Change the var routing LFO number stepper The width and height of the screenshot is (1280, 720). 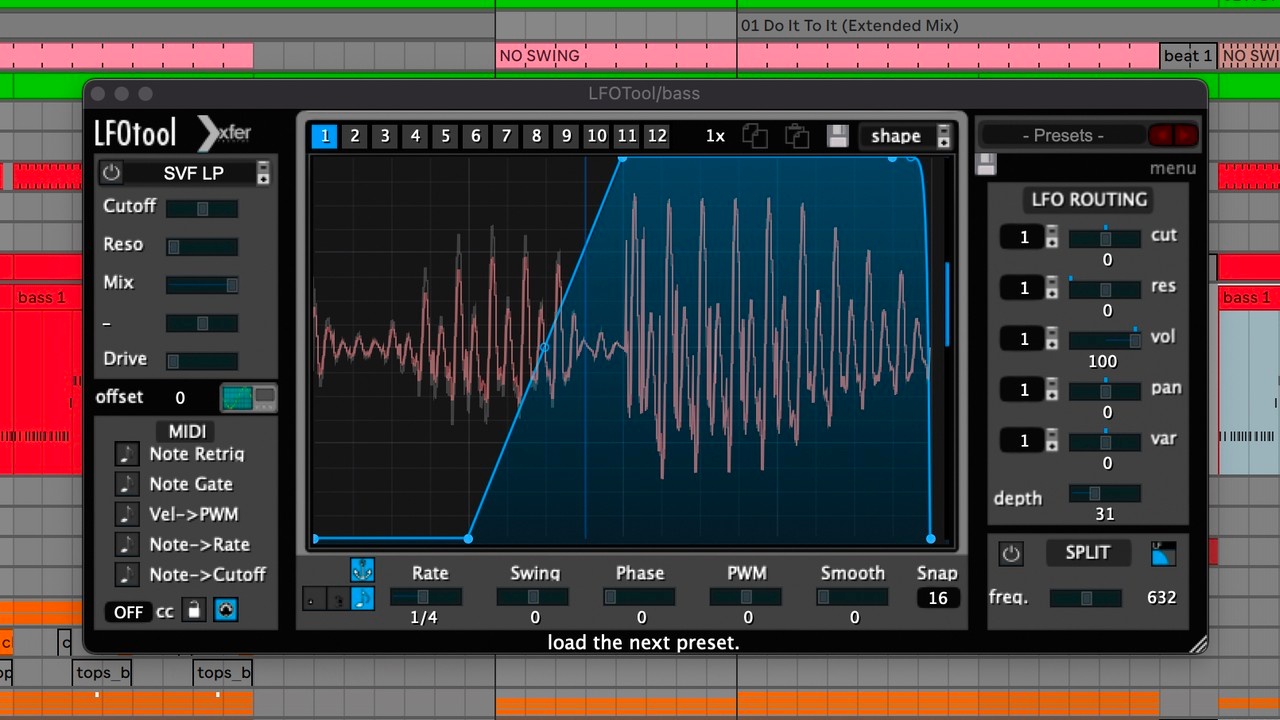pos(1052,441)
